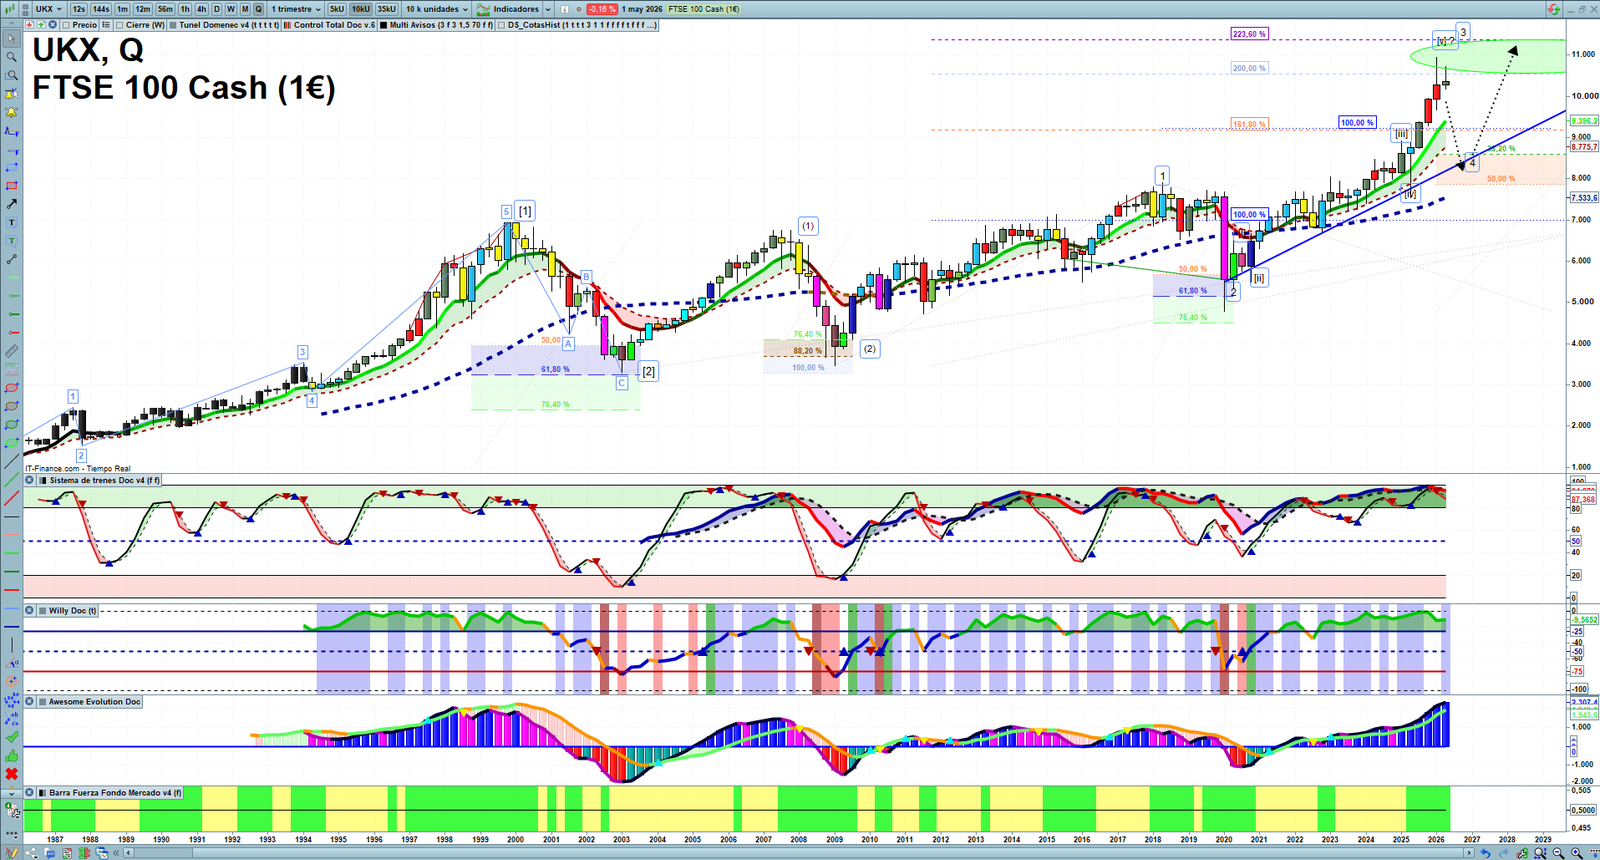Image resolution: width=1600 pixels, height=860 pixels.
Task: Collapse the indicator bar chevron
Action: tap(12, 25)
